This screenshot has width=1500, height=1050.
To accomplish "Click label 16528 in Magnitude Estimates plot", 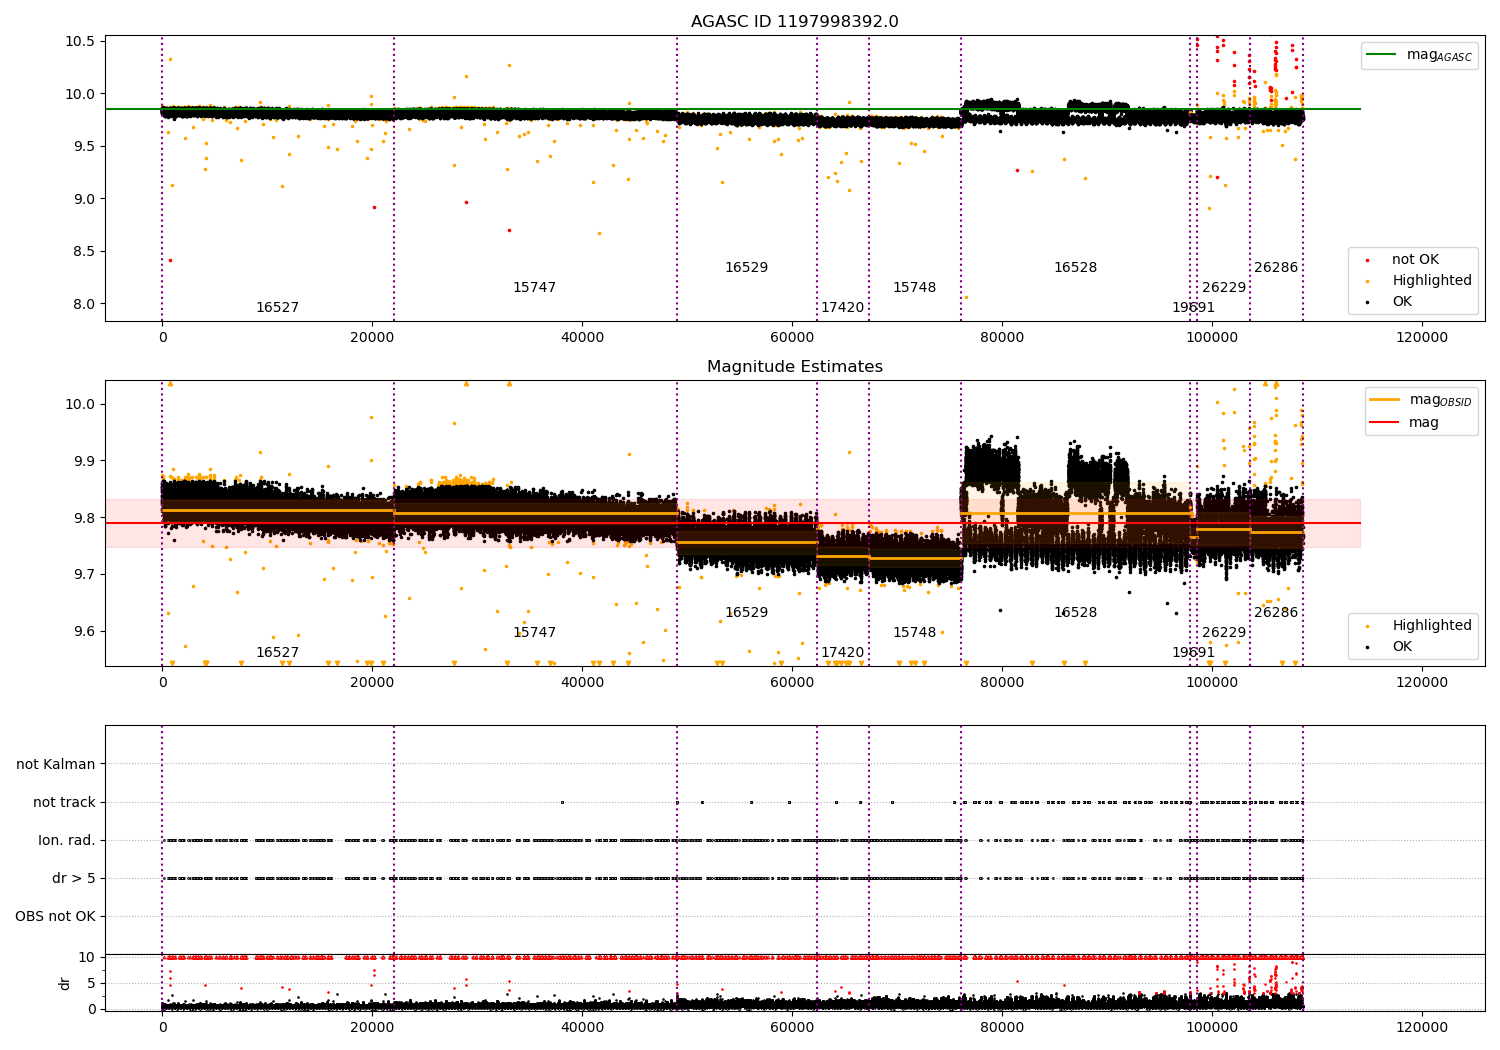I will click(x=1075, y=613).
